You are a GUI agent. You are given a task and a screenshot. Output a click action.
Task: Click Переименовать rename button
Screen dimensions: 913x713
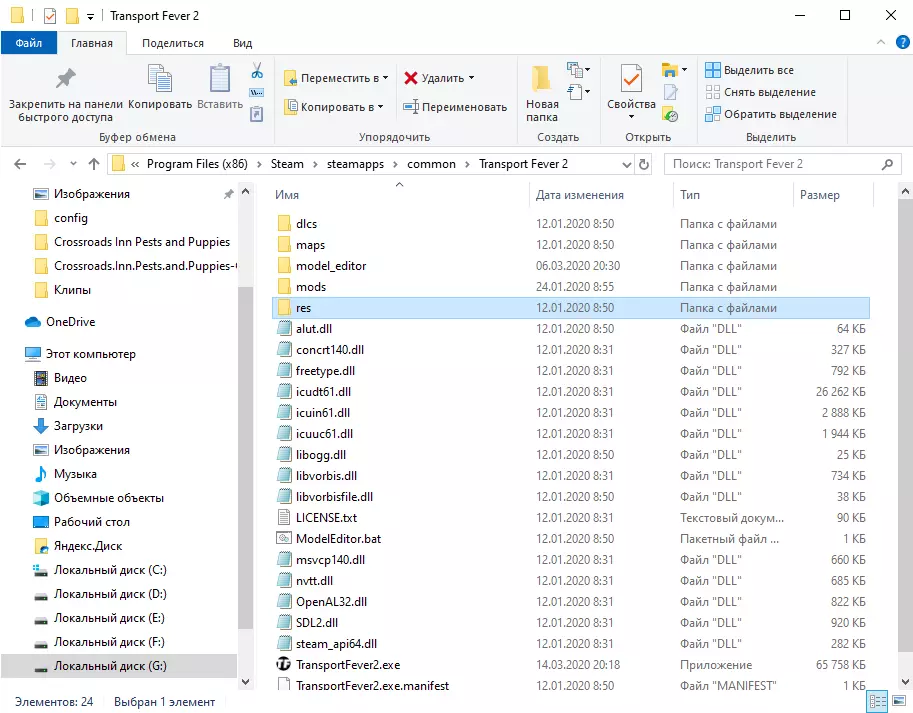[x=455, y=107]
